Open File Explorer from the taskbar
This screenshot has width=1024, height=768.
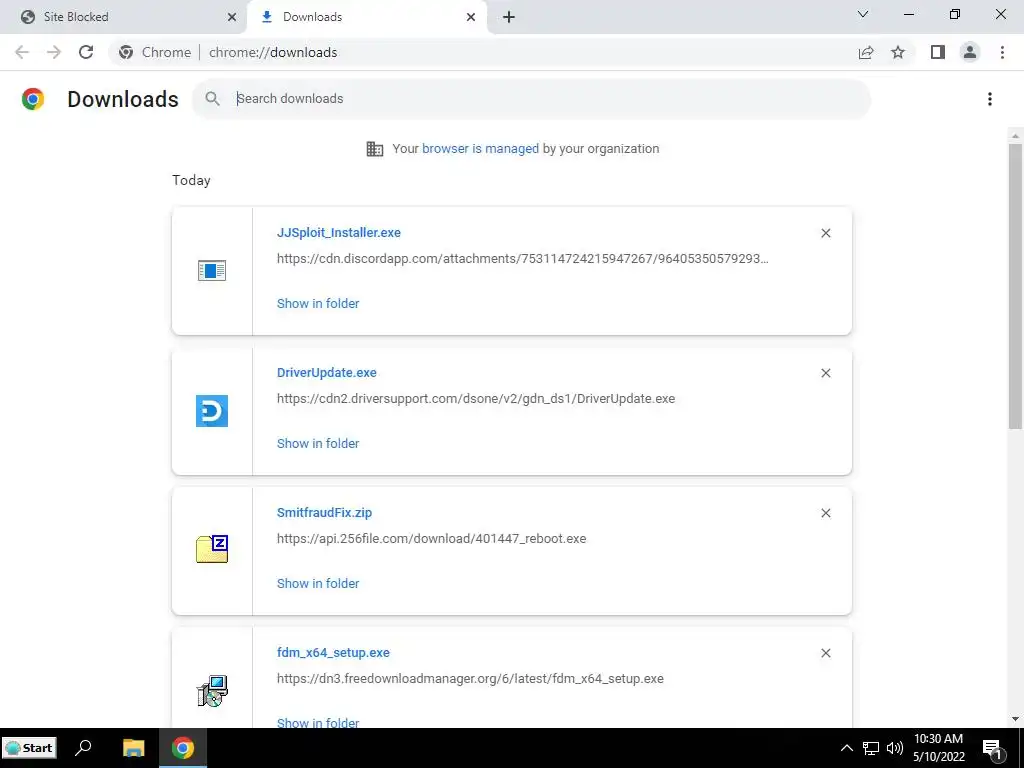[x=134, y=748]
